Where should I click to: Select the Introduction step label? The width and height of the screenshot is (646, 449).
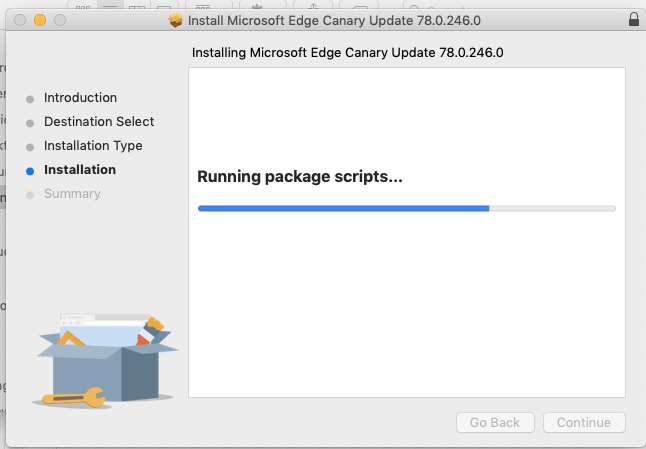pos(80,98)
